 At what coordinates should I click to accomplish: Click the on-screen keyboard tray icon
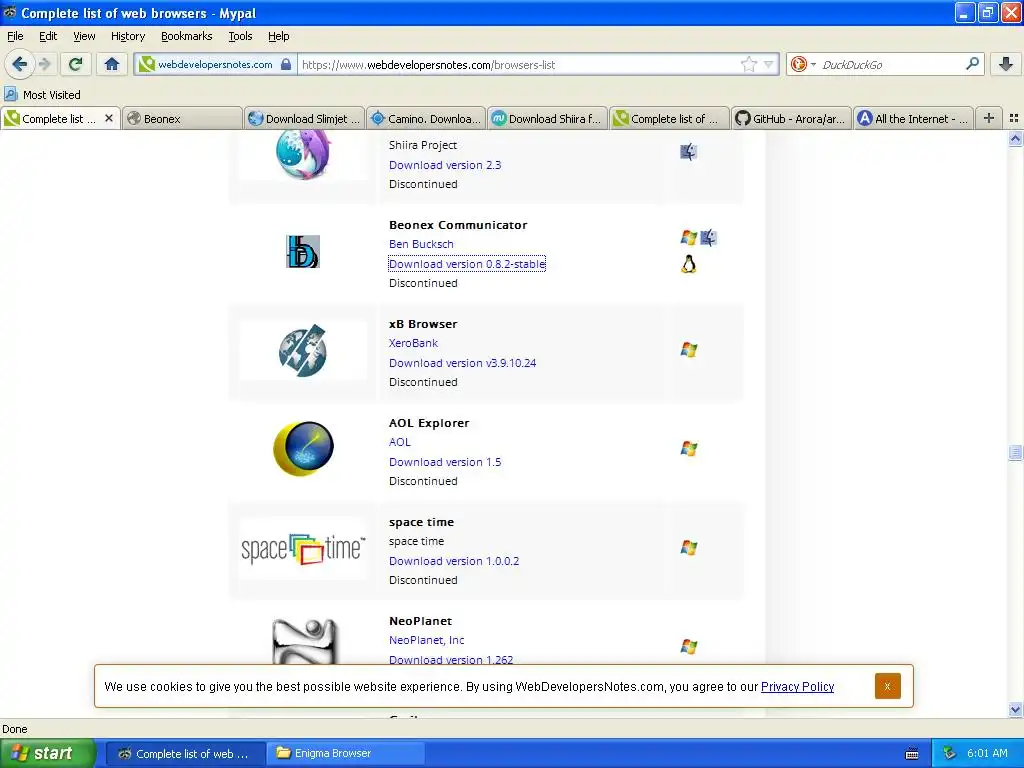pyautogui.click(x=912, y=754)
